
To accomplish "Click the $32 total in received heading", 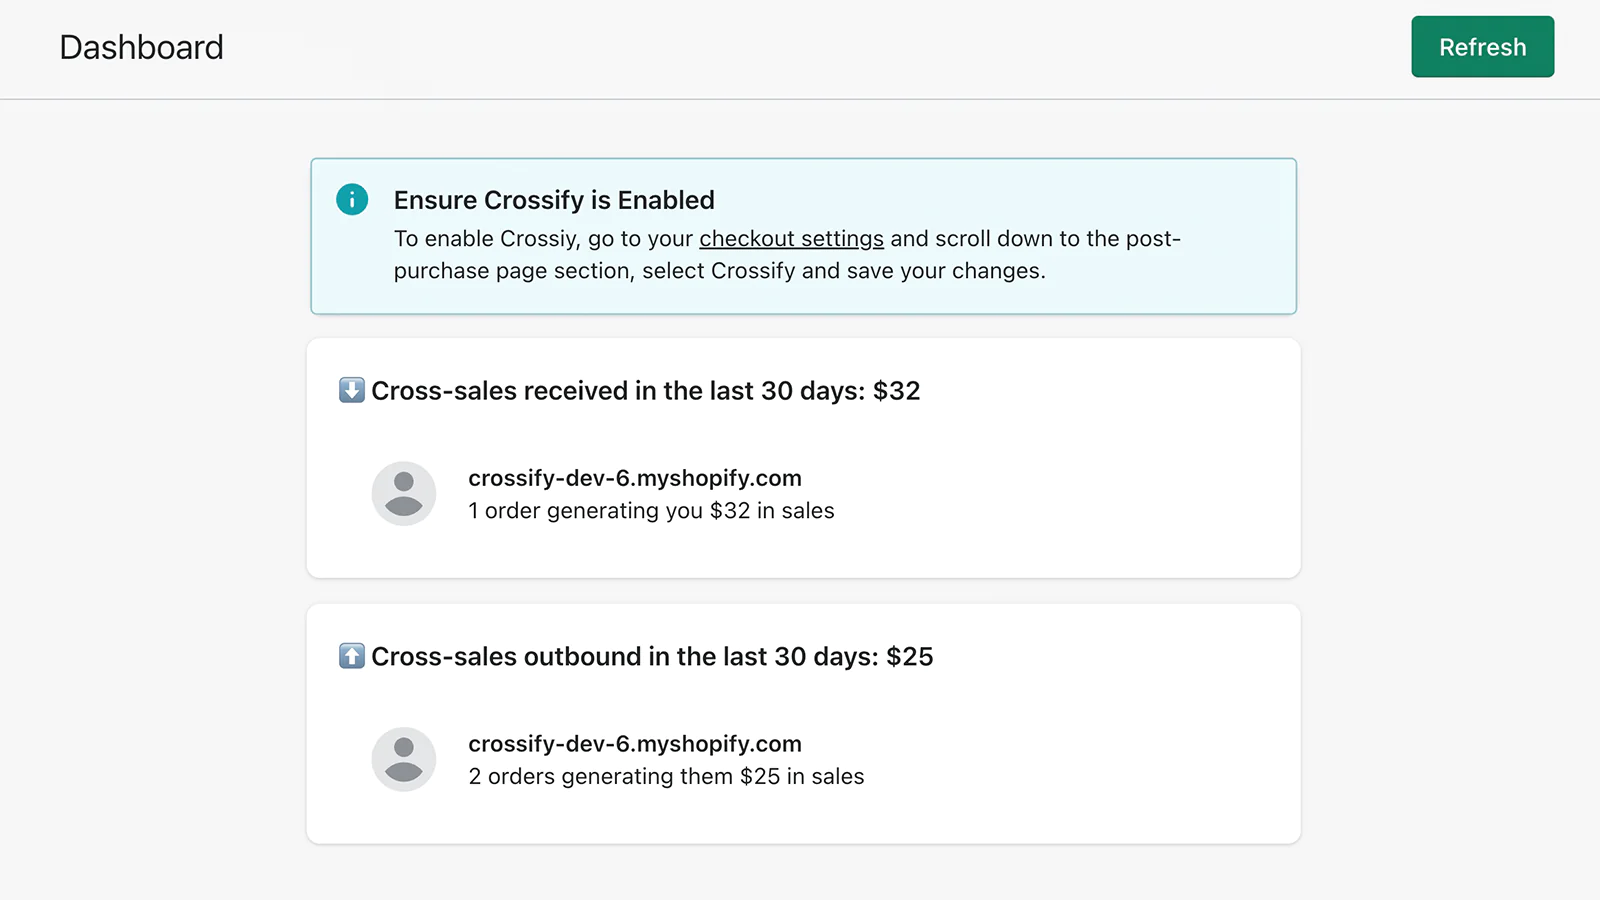I will point(897,391).
